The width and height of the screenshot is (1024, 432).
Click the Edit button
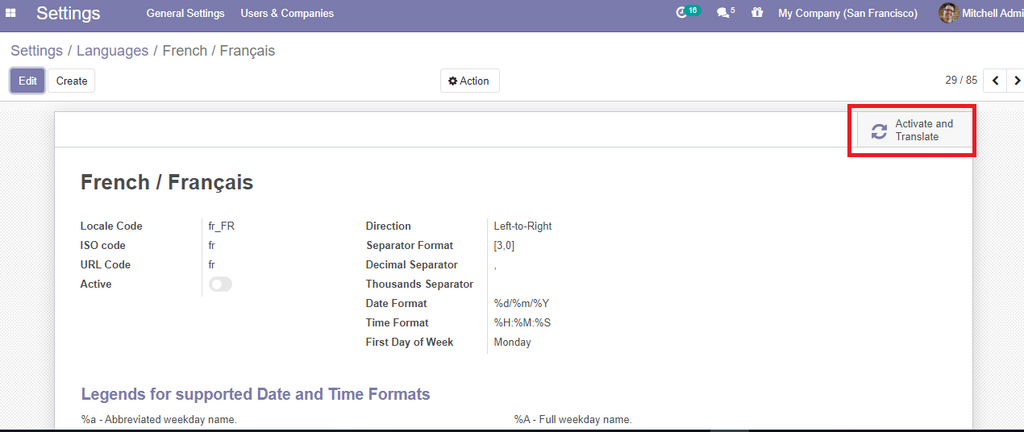pos(27,81)
